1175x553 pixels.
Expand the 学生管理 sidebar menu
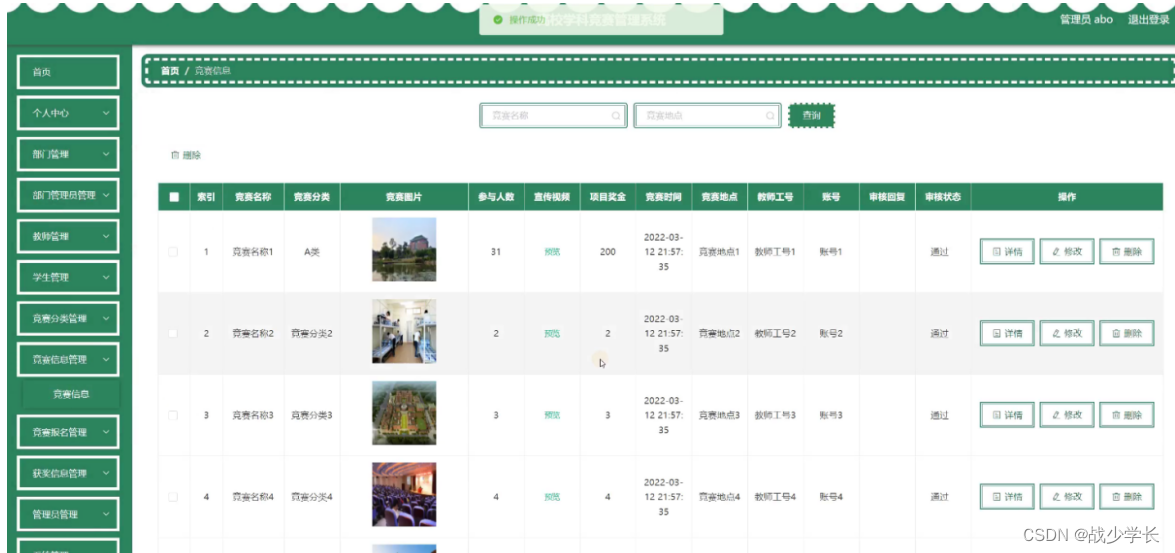(67, 277)
